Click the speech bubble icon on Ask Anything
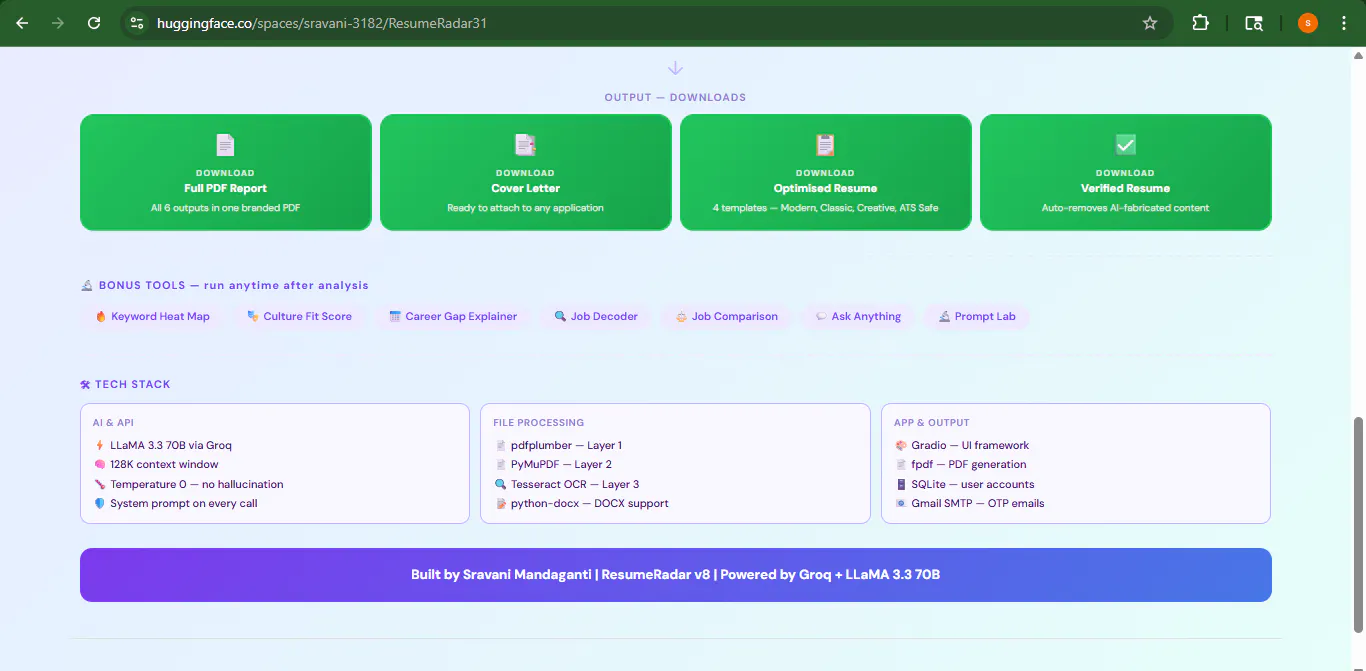The height and width of the screenshot is (671, 1366). point(821,316)
